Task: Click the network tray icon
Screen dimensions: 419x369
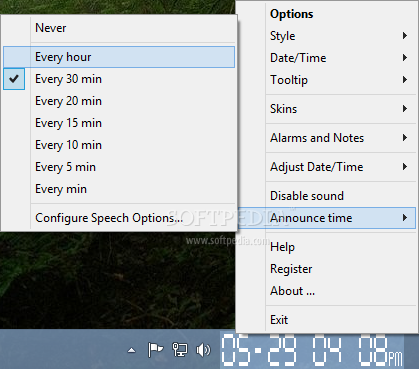Action: [180, 350]
